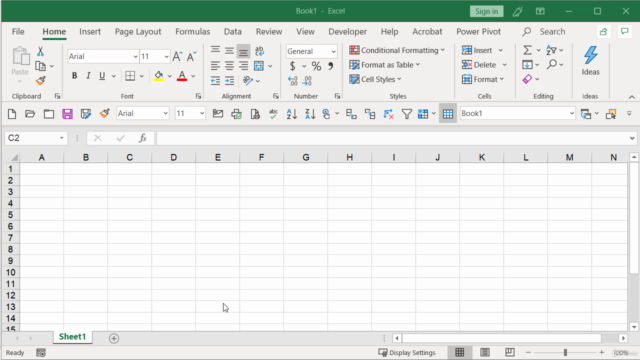Apply Comma Style format
The width and height of the screenshot is (640, 360).
tap(330, 66)
